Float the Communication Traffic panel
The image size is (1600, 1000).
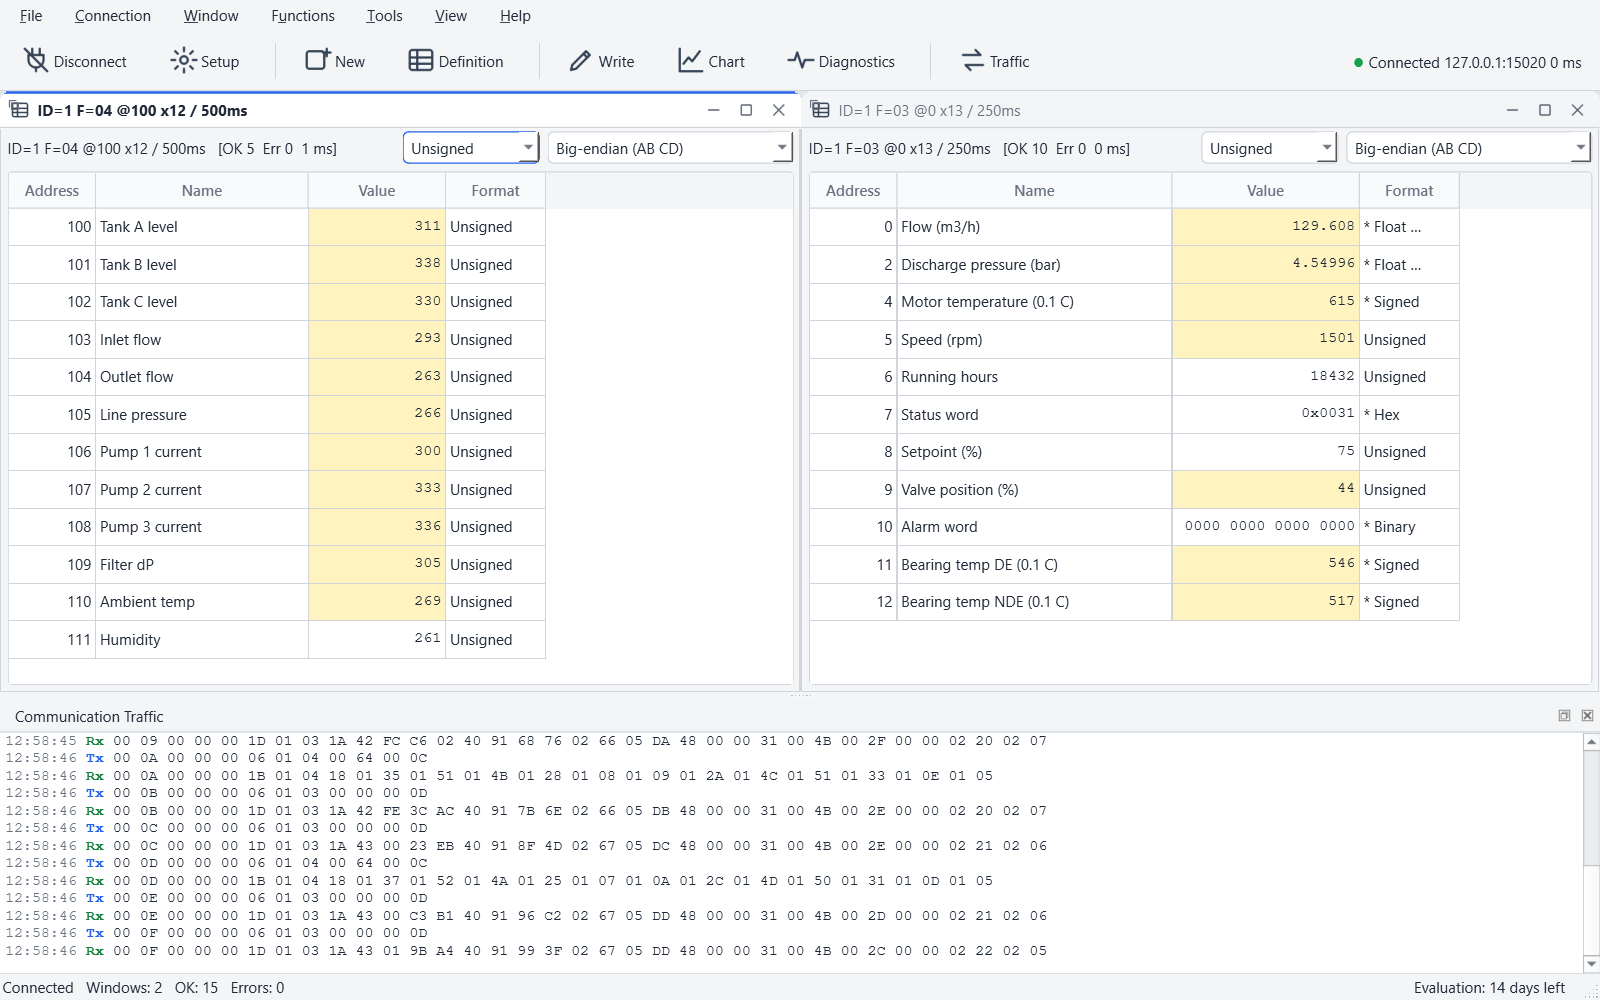pos(1564,716)
